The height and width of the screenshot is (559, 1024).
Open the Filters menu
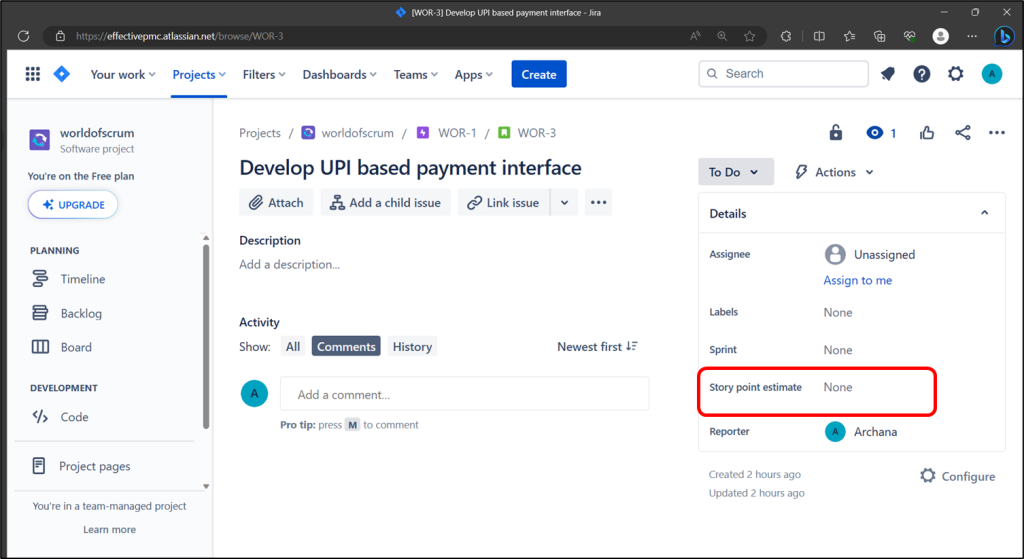click(x=264, y=74)
